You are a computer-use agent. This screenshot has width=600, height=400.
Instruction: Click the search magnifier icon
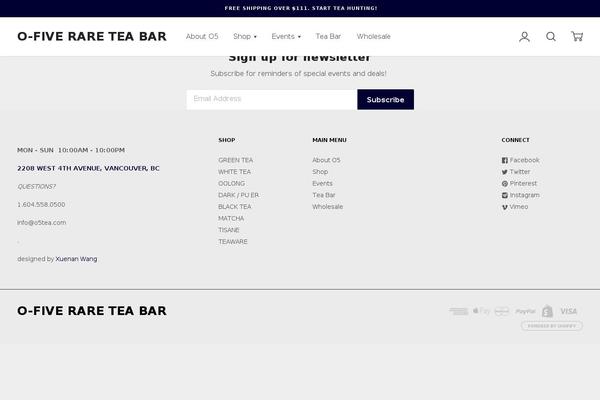(551, 37)
